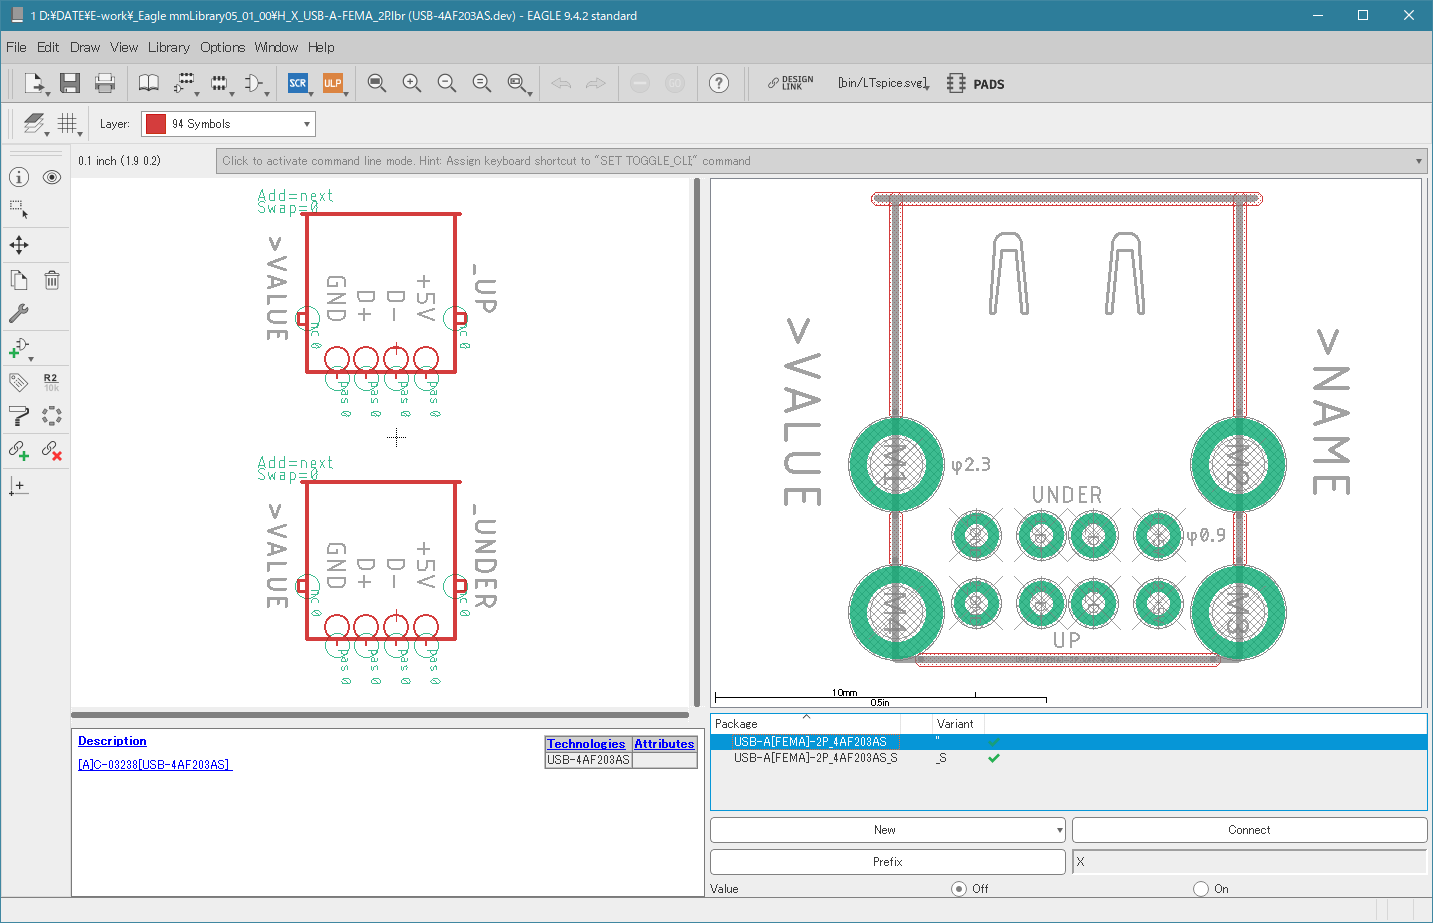Image resolution: width=1433 pixels, height=923 pixels.
Task: Open the Description link
Action: click(112, 741)
